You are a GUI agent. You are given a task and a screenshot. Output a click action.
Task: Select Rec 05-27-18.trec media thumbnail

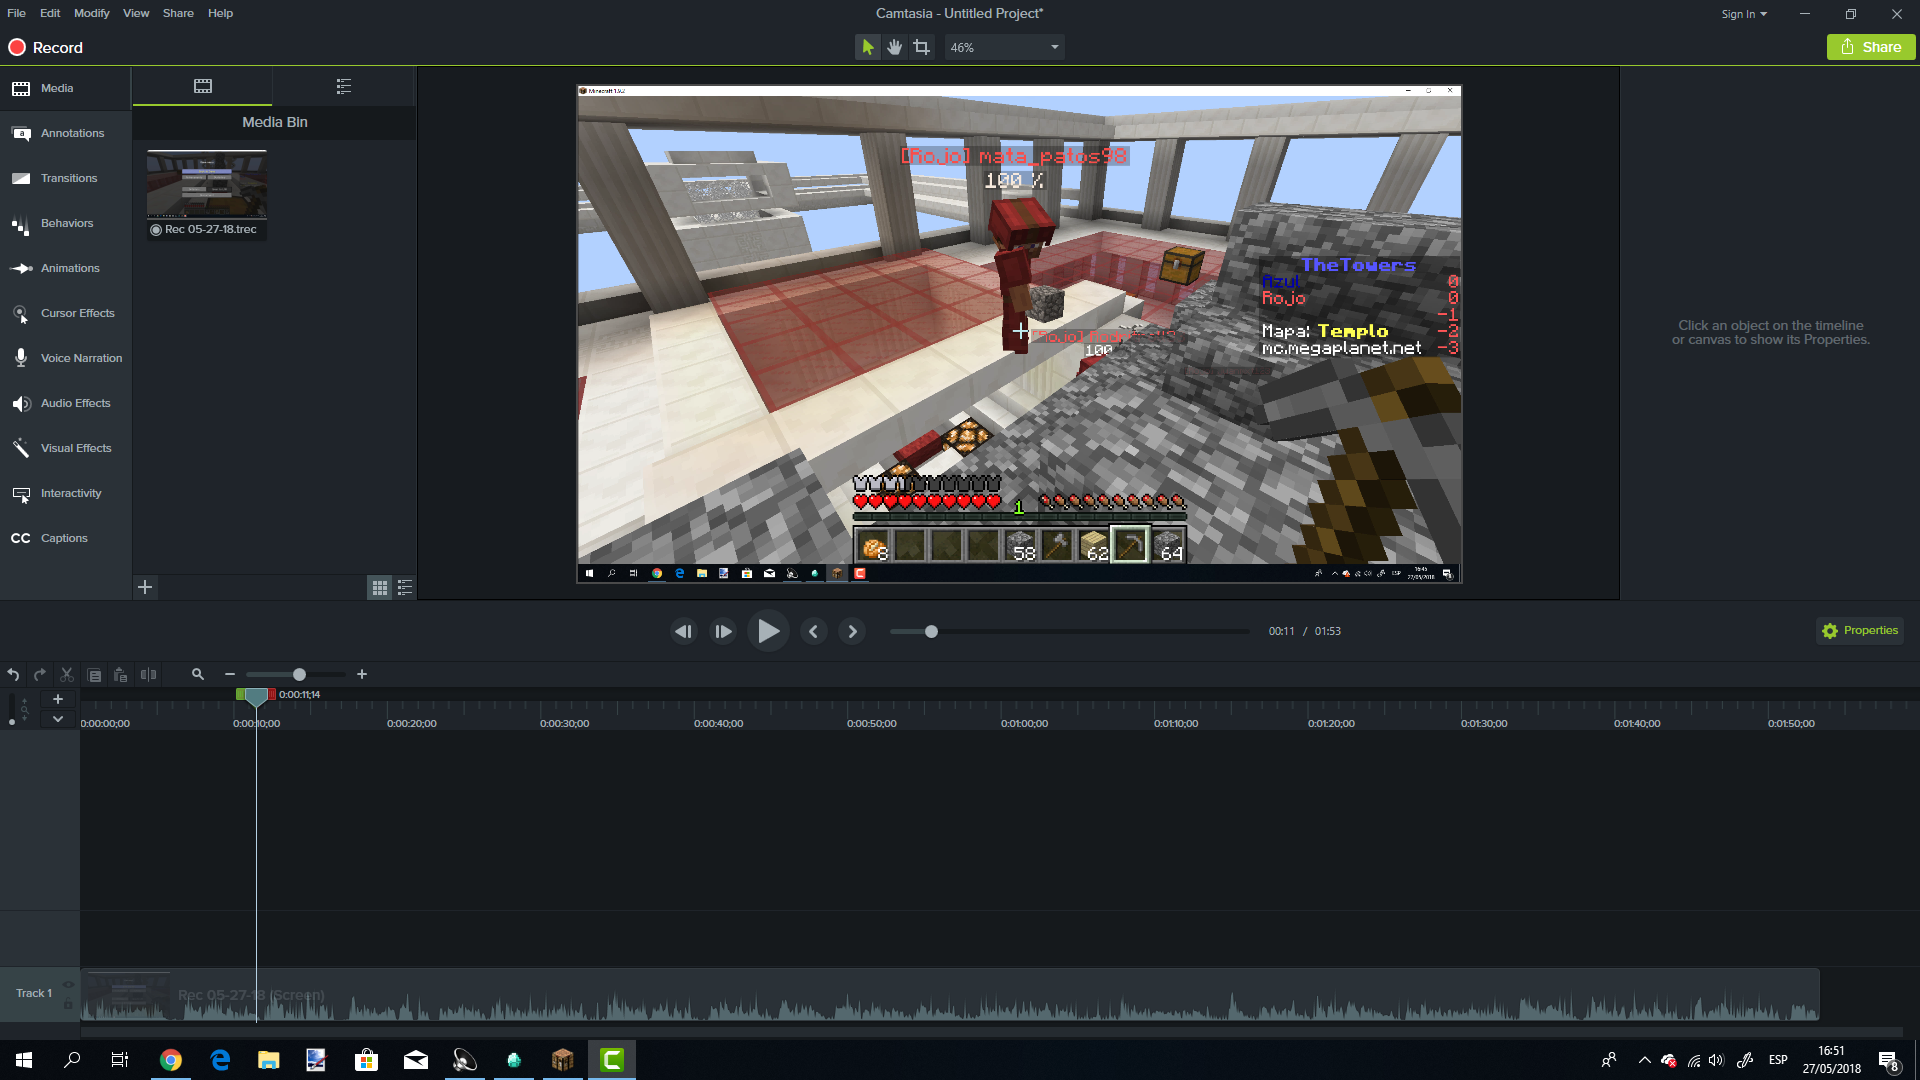pos(207,194)
